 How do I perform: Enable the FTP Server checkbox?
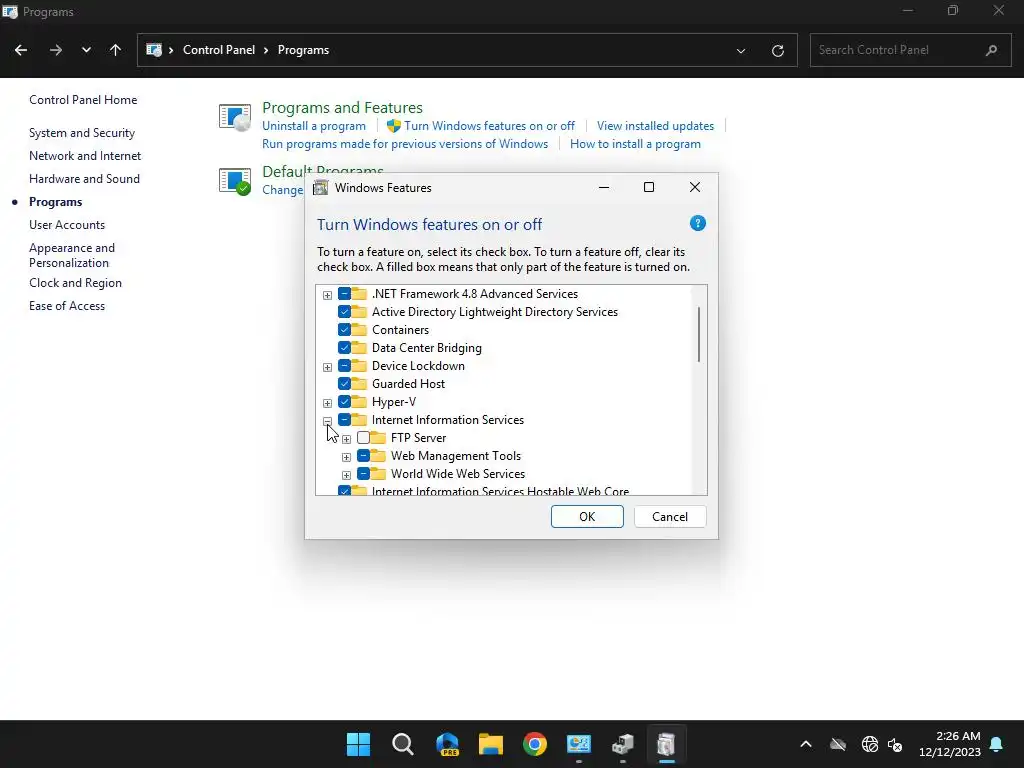363,438
